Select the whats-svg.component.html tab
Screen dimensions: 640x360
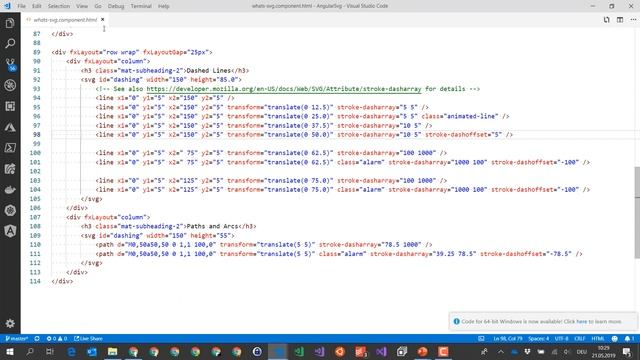pyautogui.click(x=65, y=20)
